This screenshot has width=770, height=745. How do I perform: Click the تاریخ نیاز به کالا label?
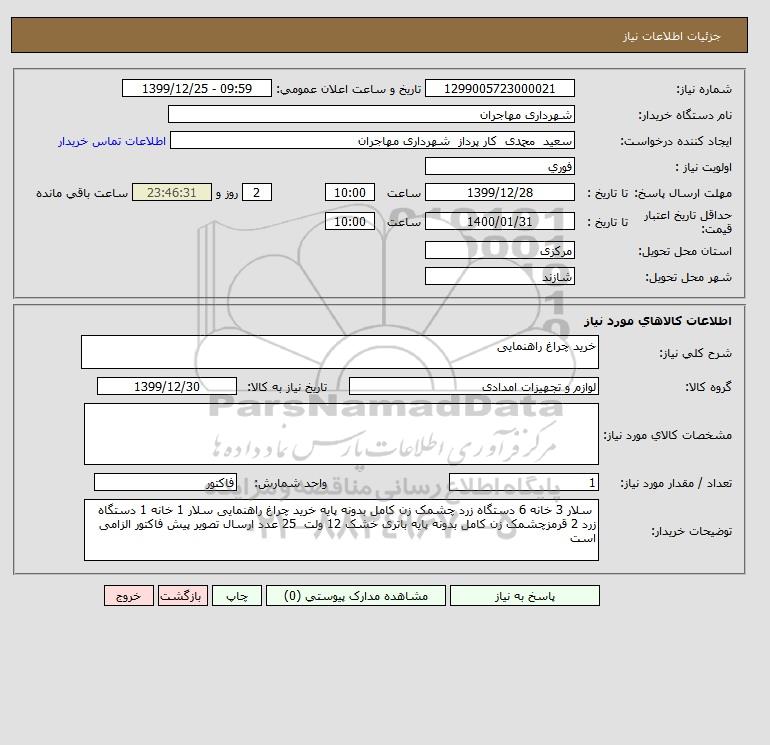[287, 387]
